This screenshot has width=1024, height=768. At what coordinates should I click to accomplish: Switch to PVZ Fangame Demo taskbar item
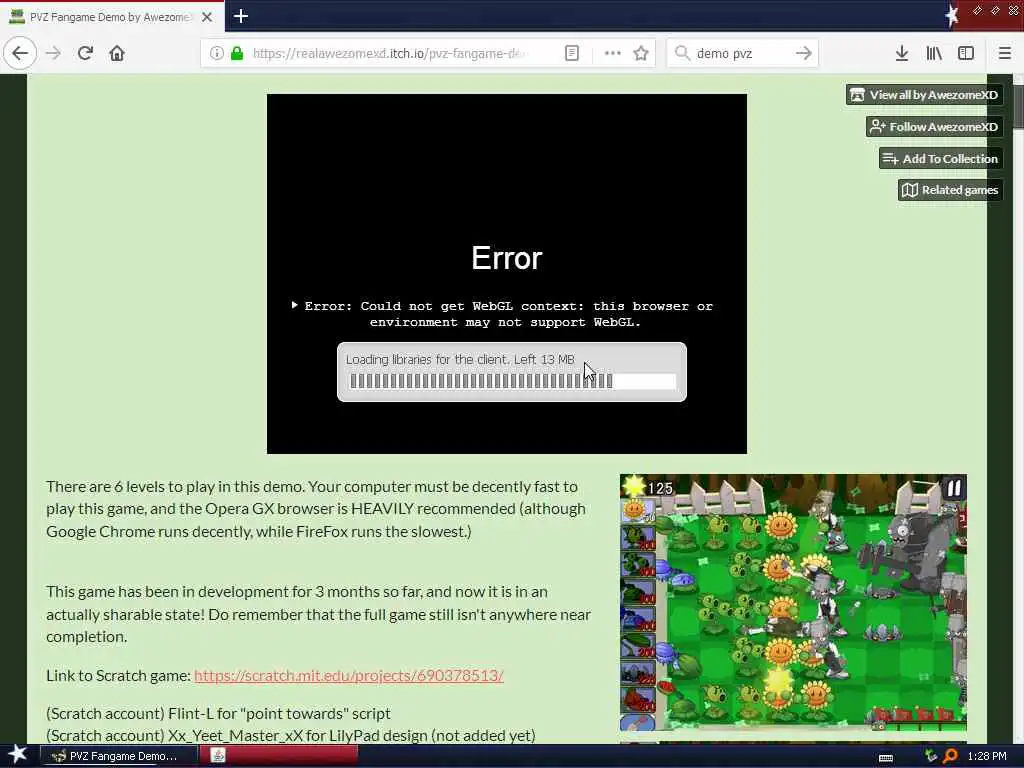click(118, 756)
